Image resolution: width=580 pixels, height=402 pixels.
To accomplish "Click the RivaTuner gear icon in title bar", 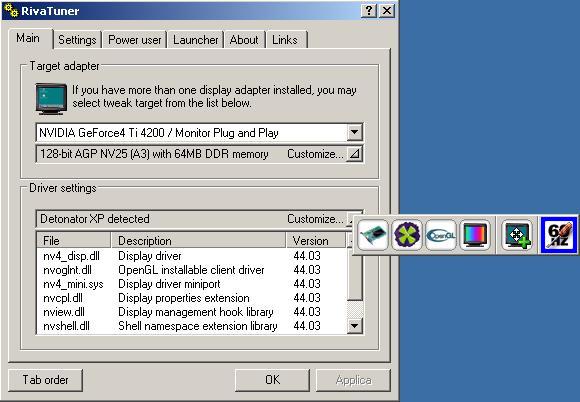I will [x=11, y=10].
